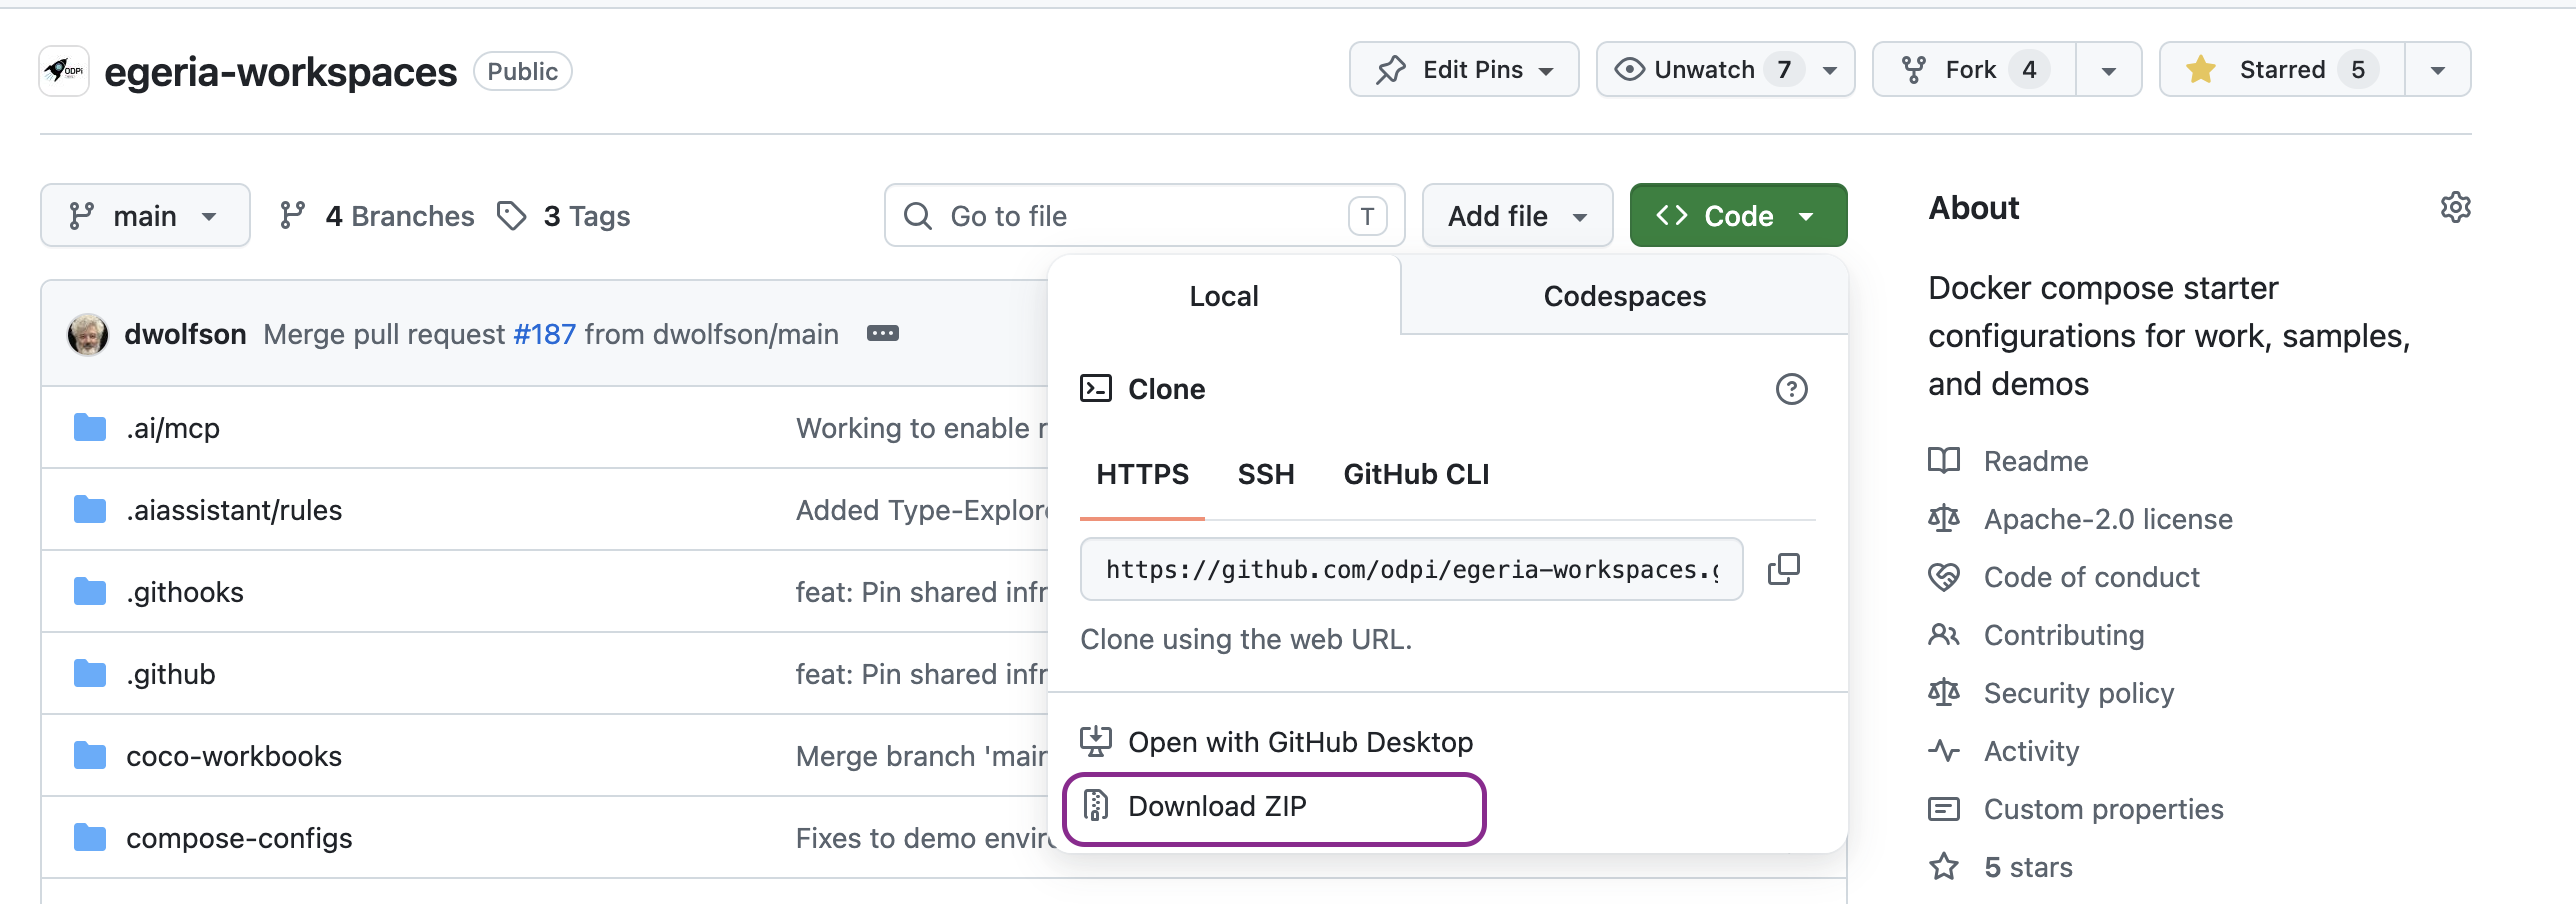Click the Fork button
Image resolution: width=2576 pixels, height=904 pixels.
point(1973,70)
